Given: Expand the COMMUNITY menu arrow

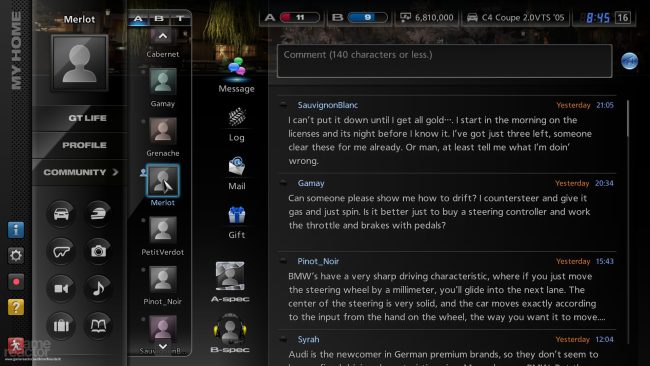Looking at the screenshot, I should tap(115, 172).
